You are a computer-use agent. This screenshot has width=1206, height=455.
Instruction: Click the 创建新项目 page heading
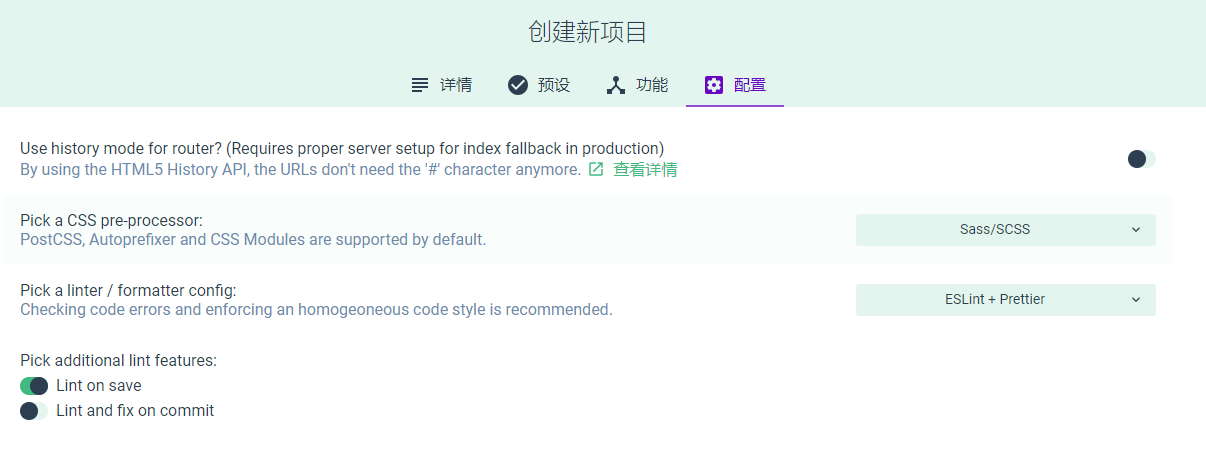click(x=588, y=32)
